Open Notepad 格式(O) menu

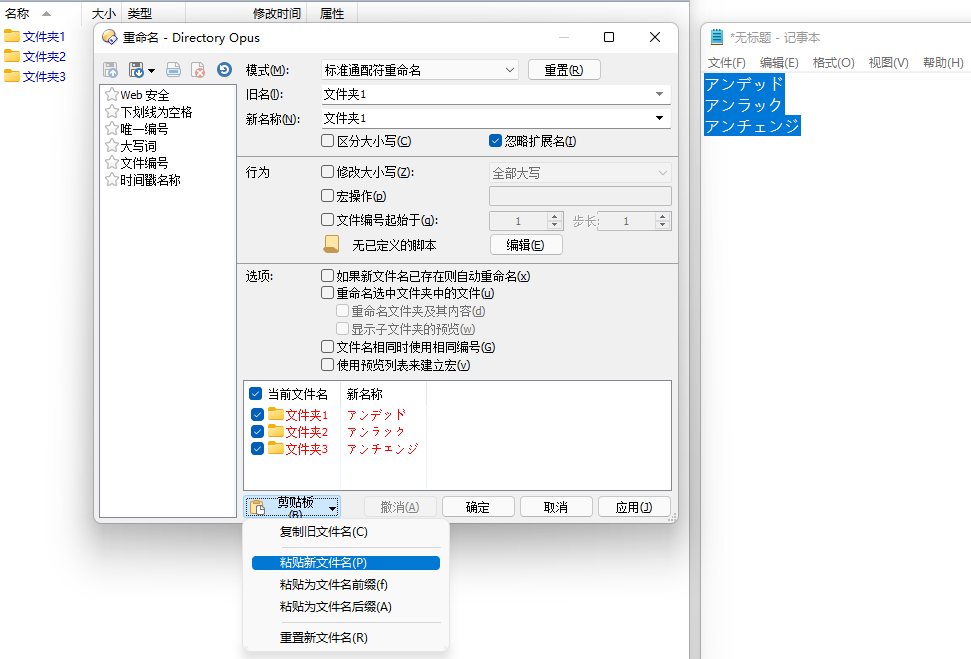[834, 63]
